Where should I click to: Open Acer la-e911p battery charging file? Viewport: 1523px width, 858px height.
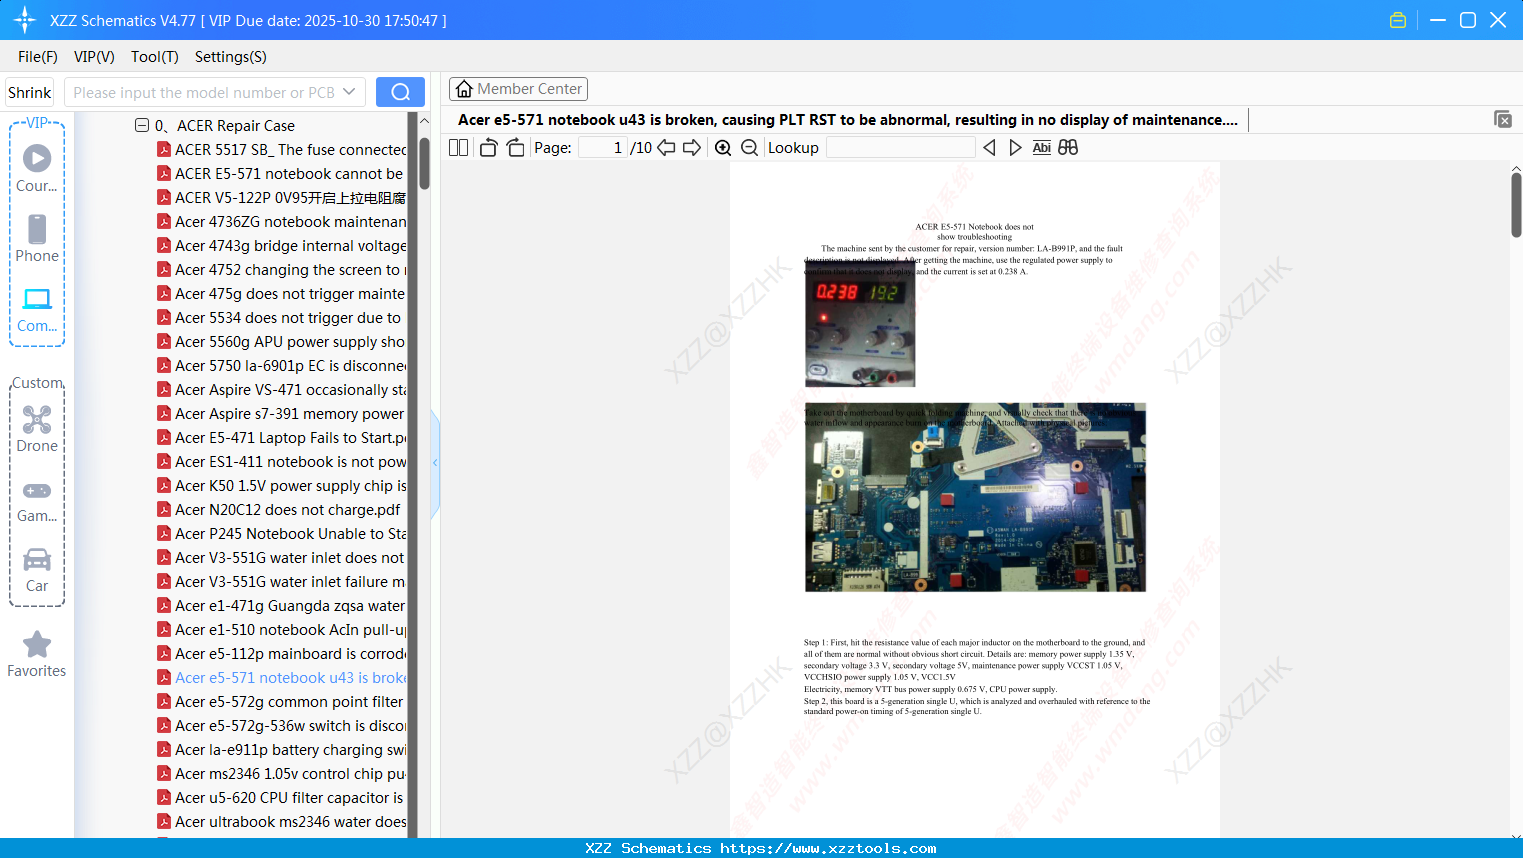click(281, 749)
